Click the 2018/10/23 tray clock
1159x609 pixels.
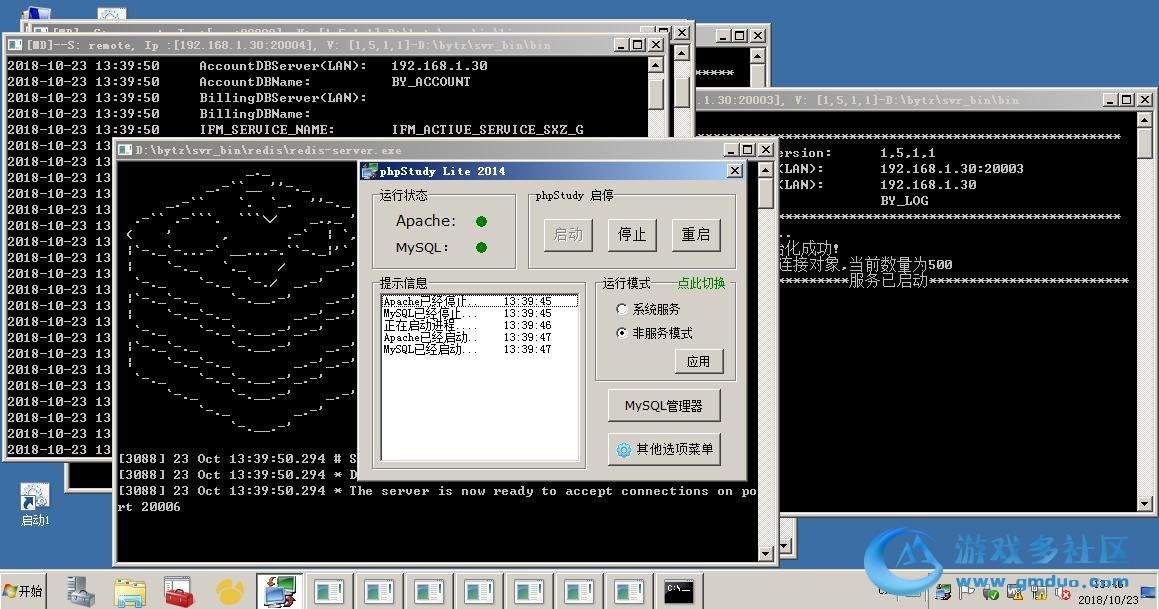1107,592
